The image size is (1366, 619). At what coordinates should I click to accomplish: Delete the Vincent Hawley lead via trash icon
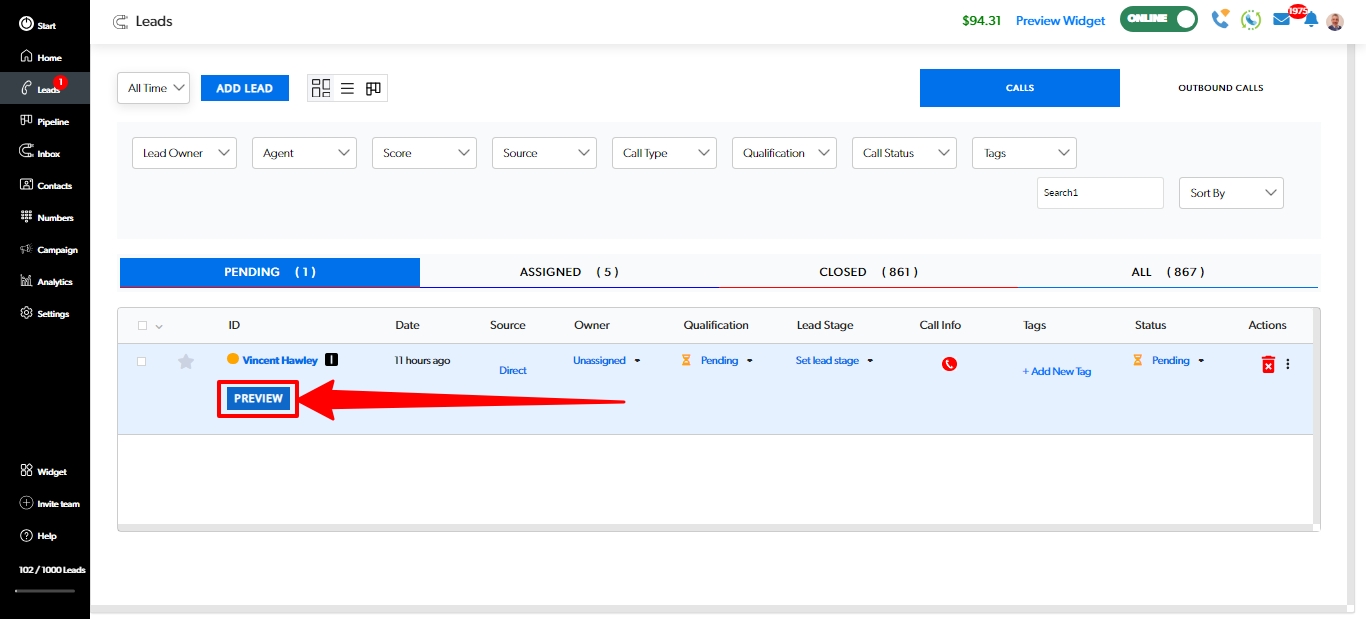(x=1267, y=364)
